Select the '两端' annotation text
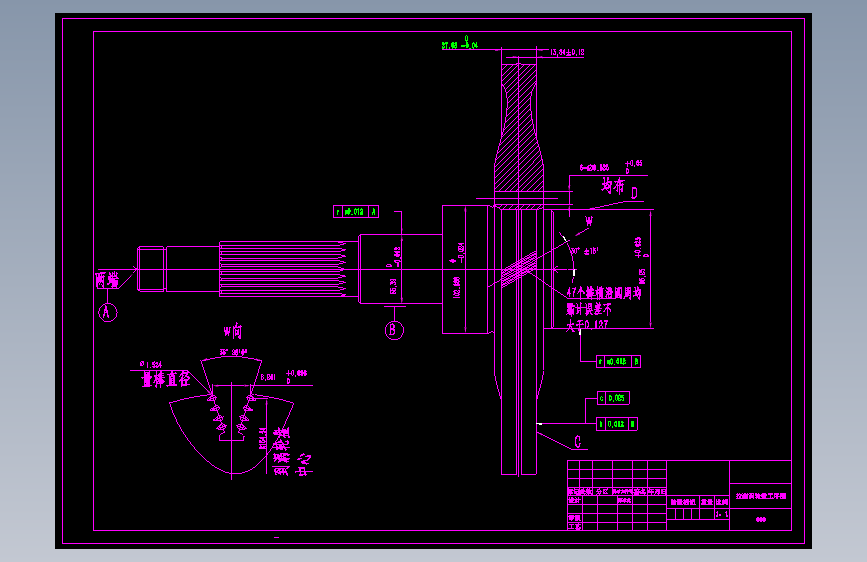 click(107, 280)
